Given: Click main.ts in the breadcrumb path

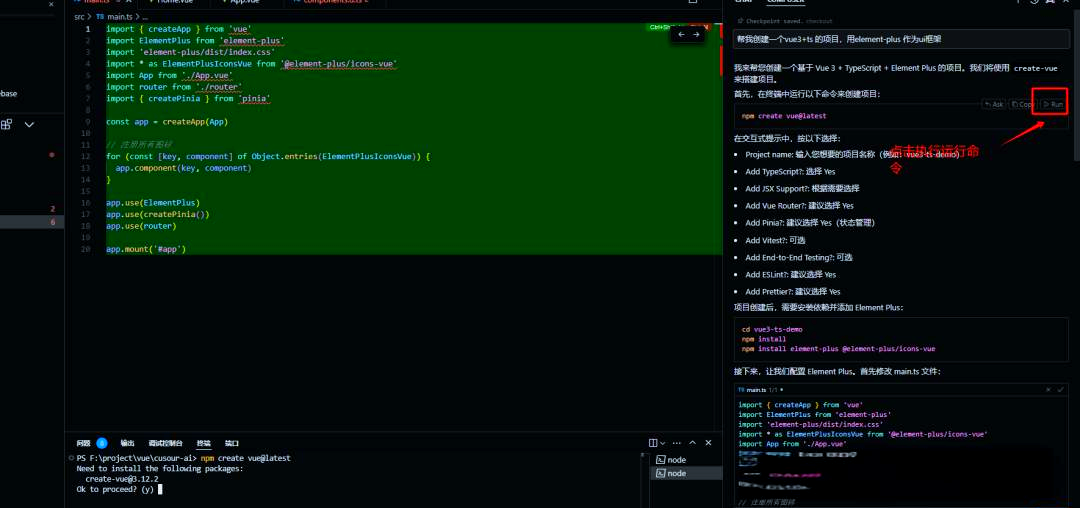Looking at the screenshot, I should click(x=119, y=17).
